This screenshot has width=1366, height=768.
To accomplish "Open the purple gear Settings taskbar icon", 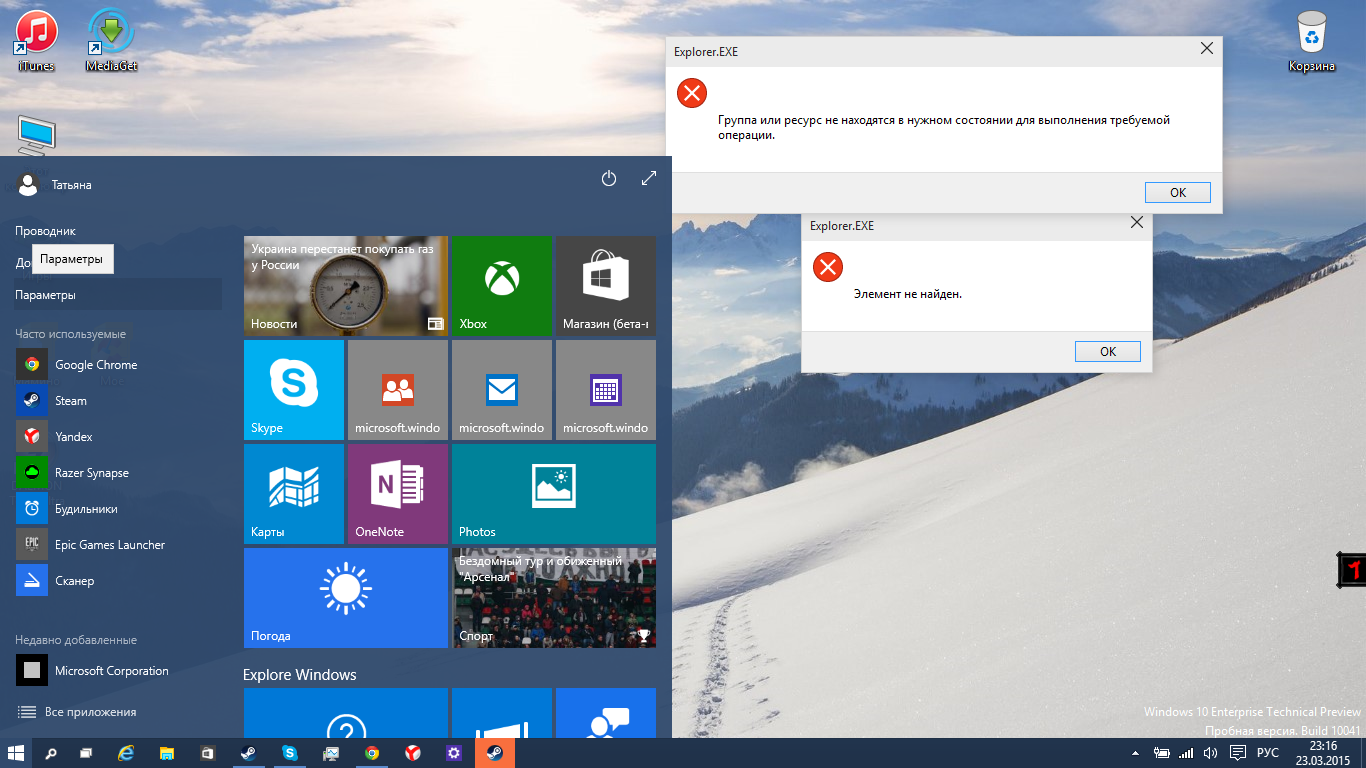I will click(454, 753).
